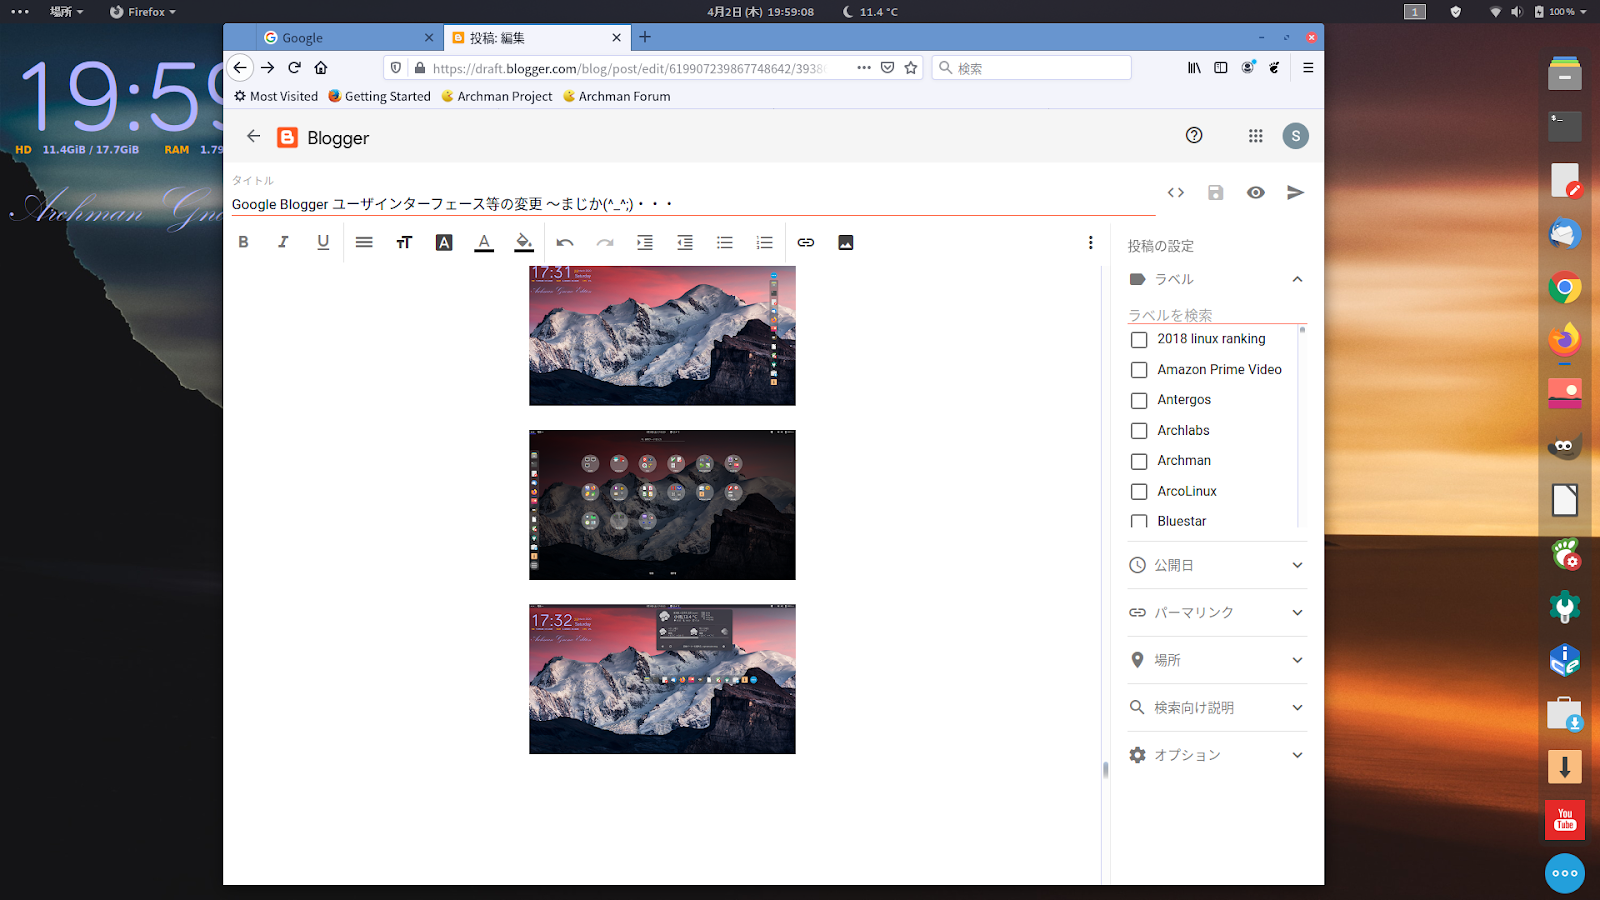
Task: Click the label search field
Action: pos(1215,314)
